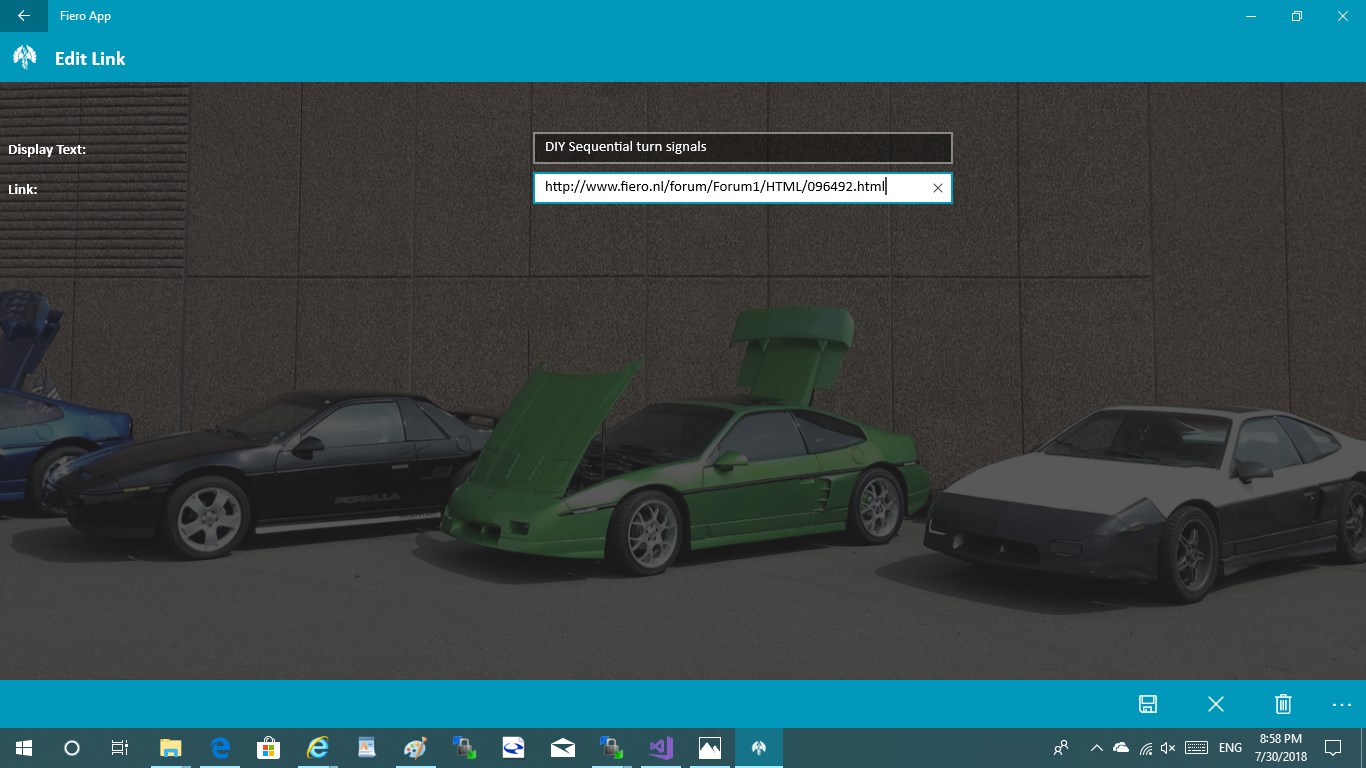Open OneDrive from the system tray

(x=1121, y=748)
